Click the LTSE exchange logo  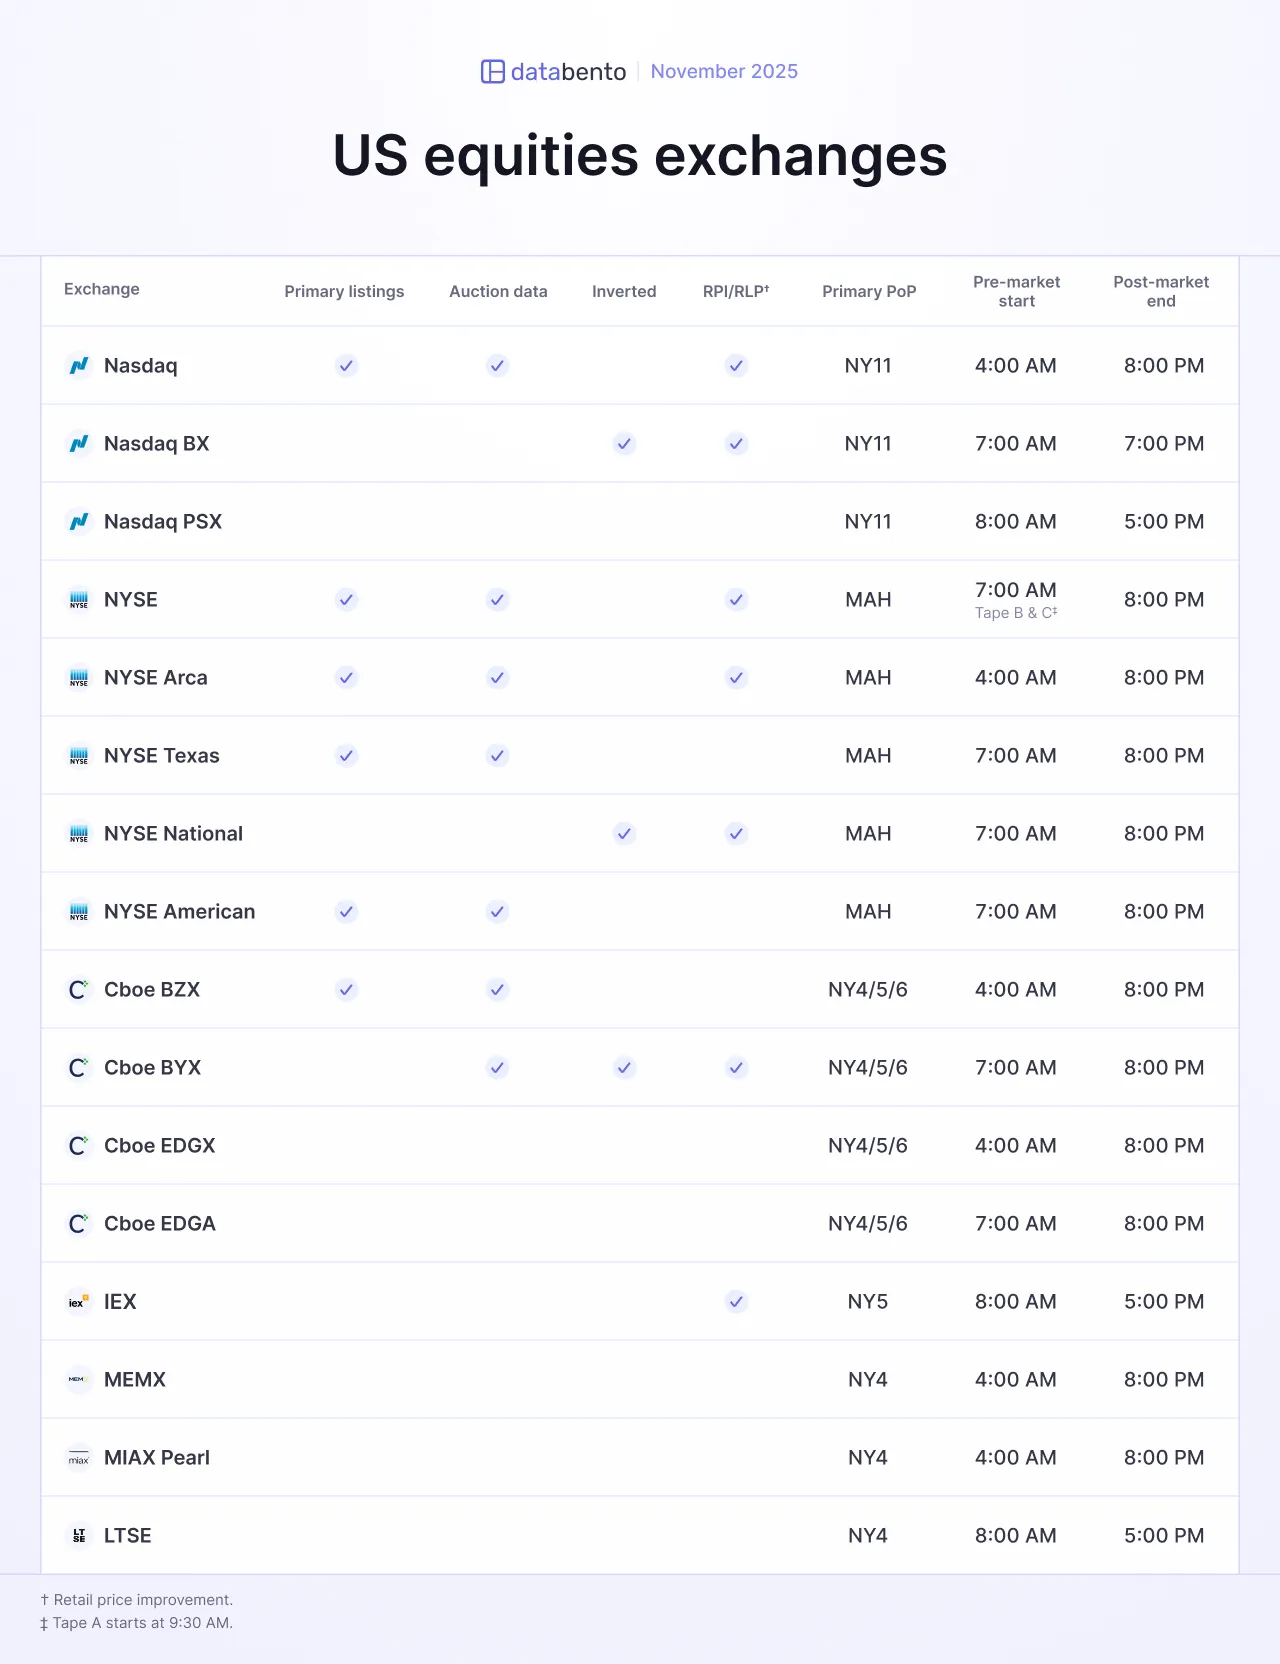pos(79,1536)
